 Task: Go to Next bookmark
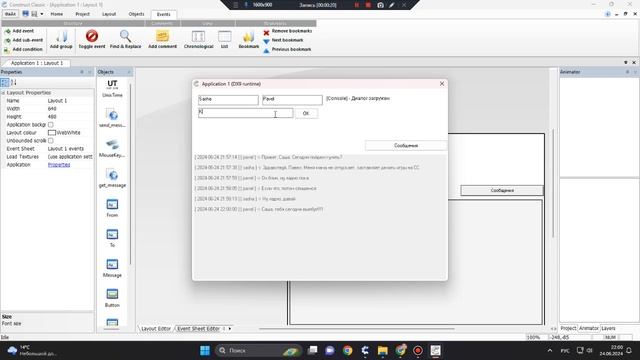283,40
